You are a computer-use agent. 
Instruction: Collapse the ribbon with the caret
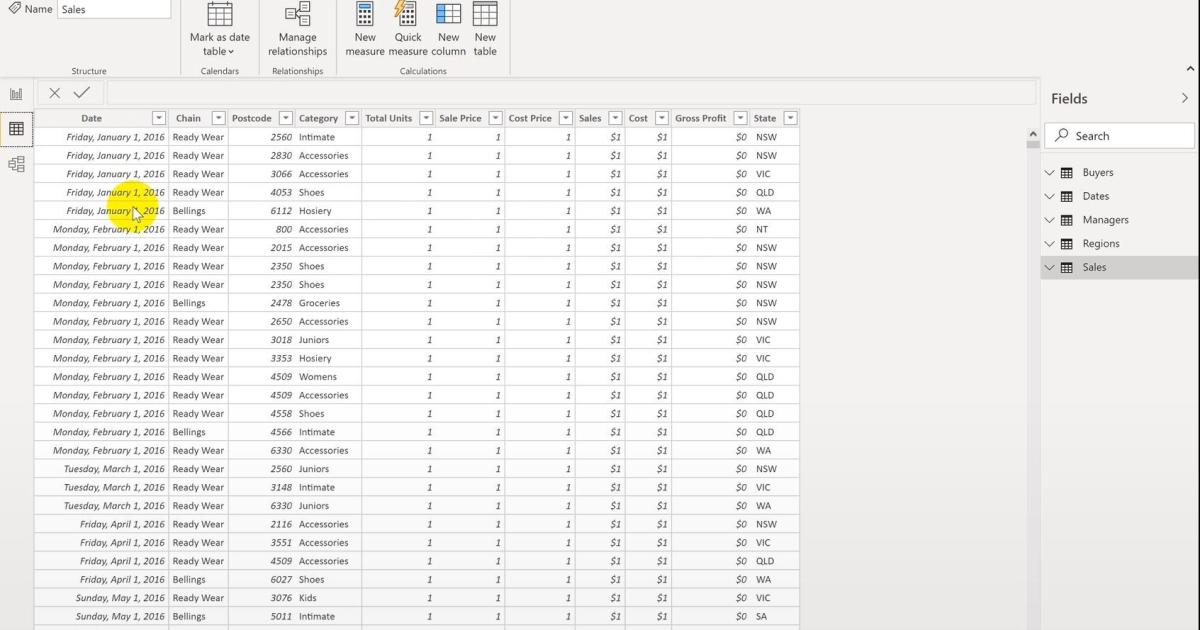pyautogui.click(x=1190, y=69)
